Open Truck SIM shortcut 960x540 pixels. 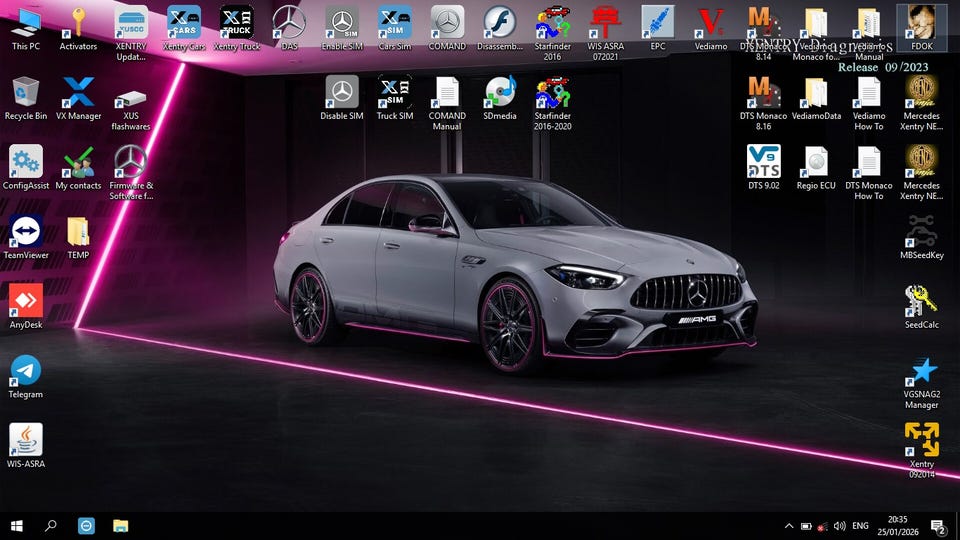pyautogui.click(x=394, y=98)
